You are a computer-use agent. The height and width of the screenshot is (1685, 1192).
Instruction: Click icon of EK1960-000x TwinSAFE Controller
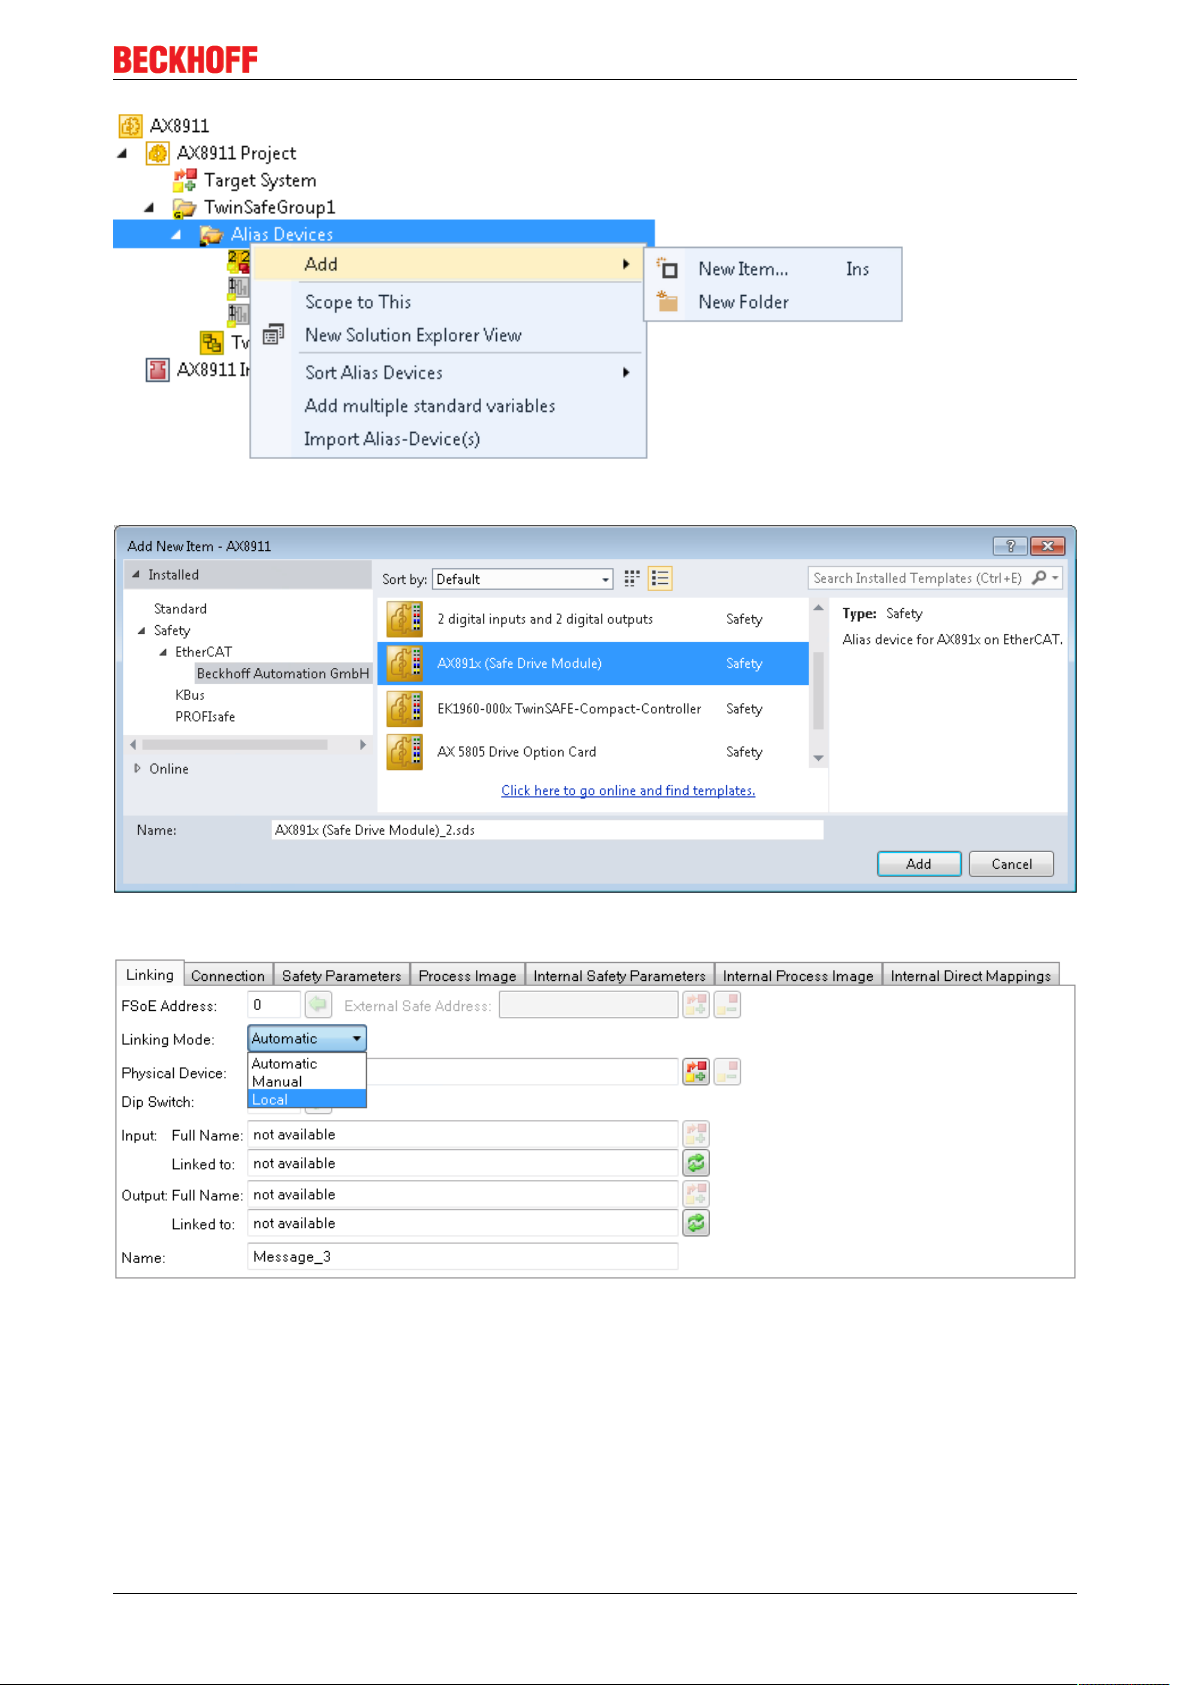point(405,708)
